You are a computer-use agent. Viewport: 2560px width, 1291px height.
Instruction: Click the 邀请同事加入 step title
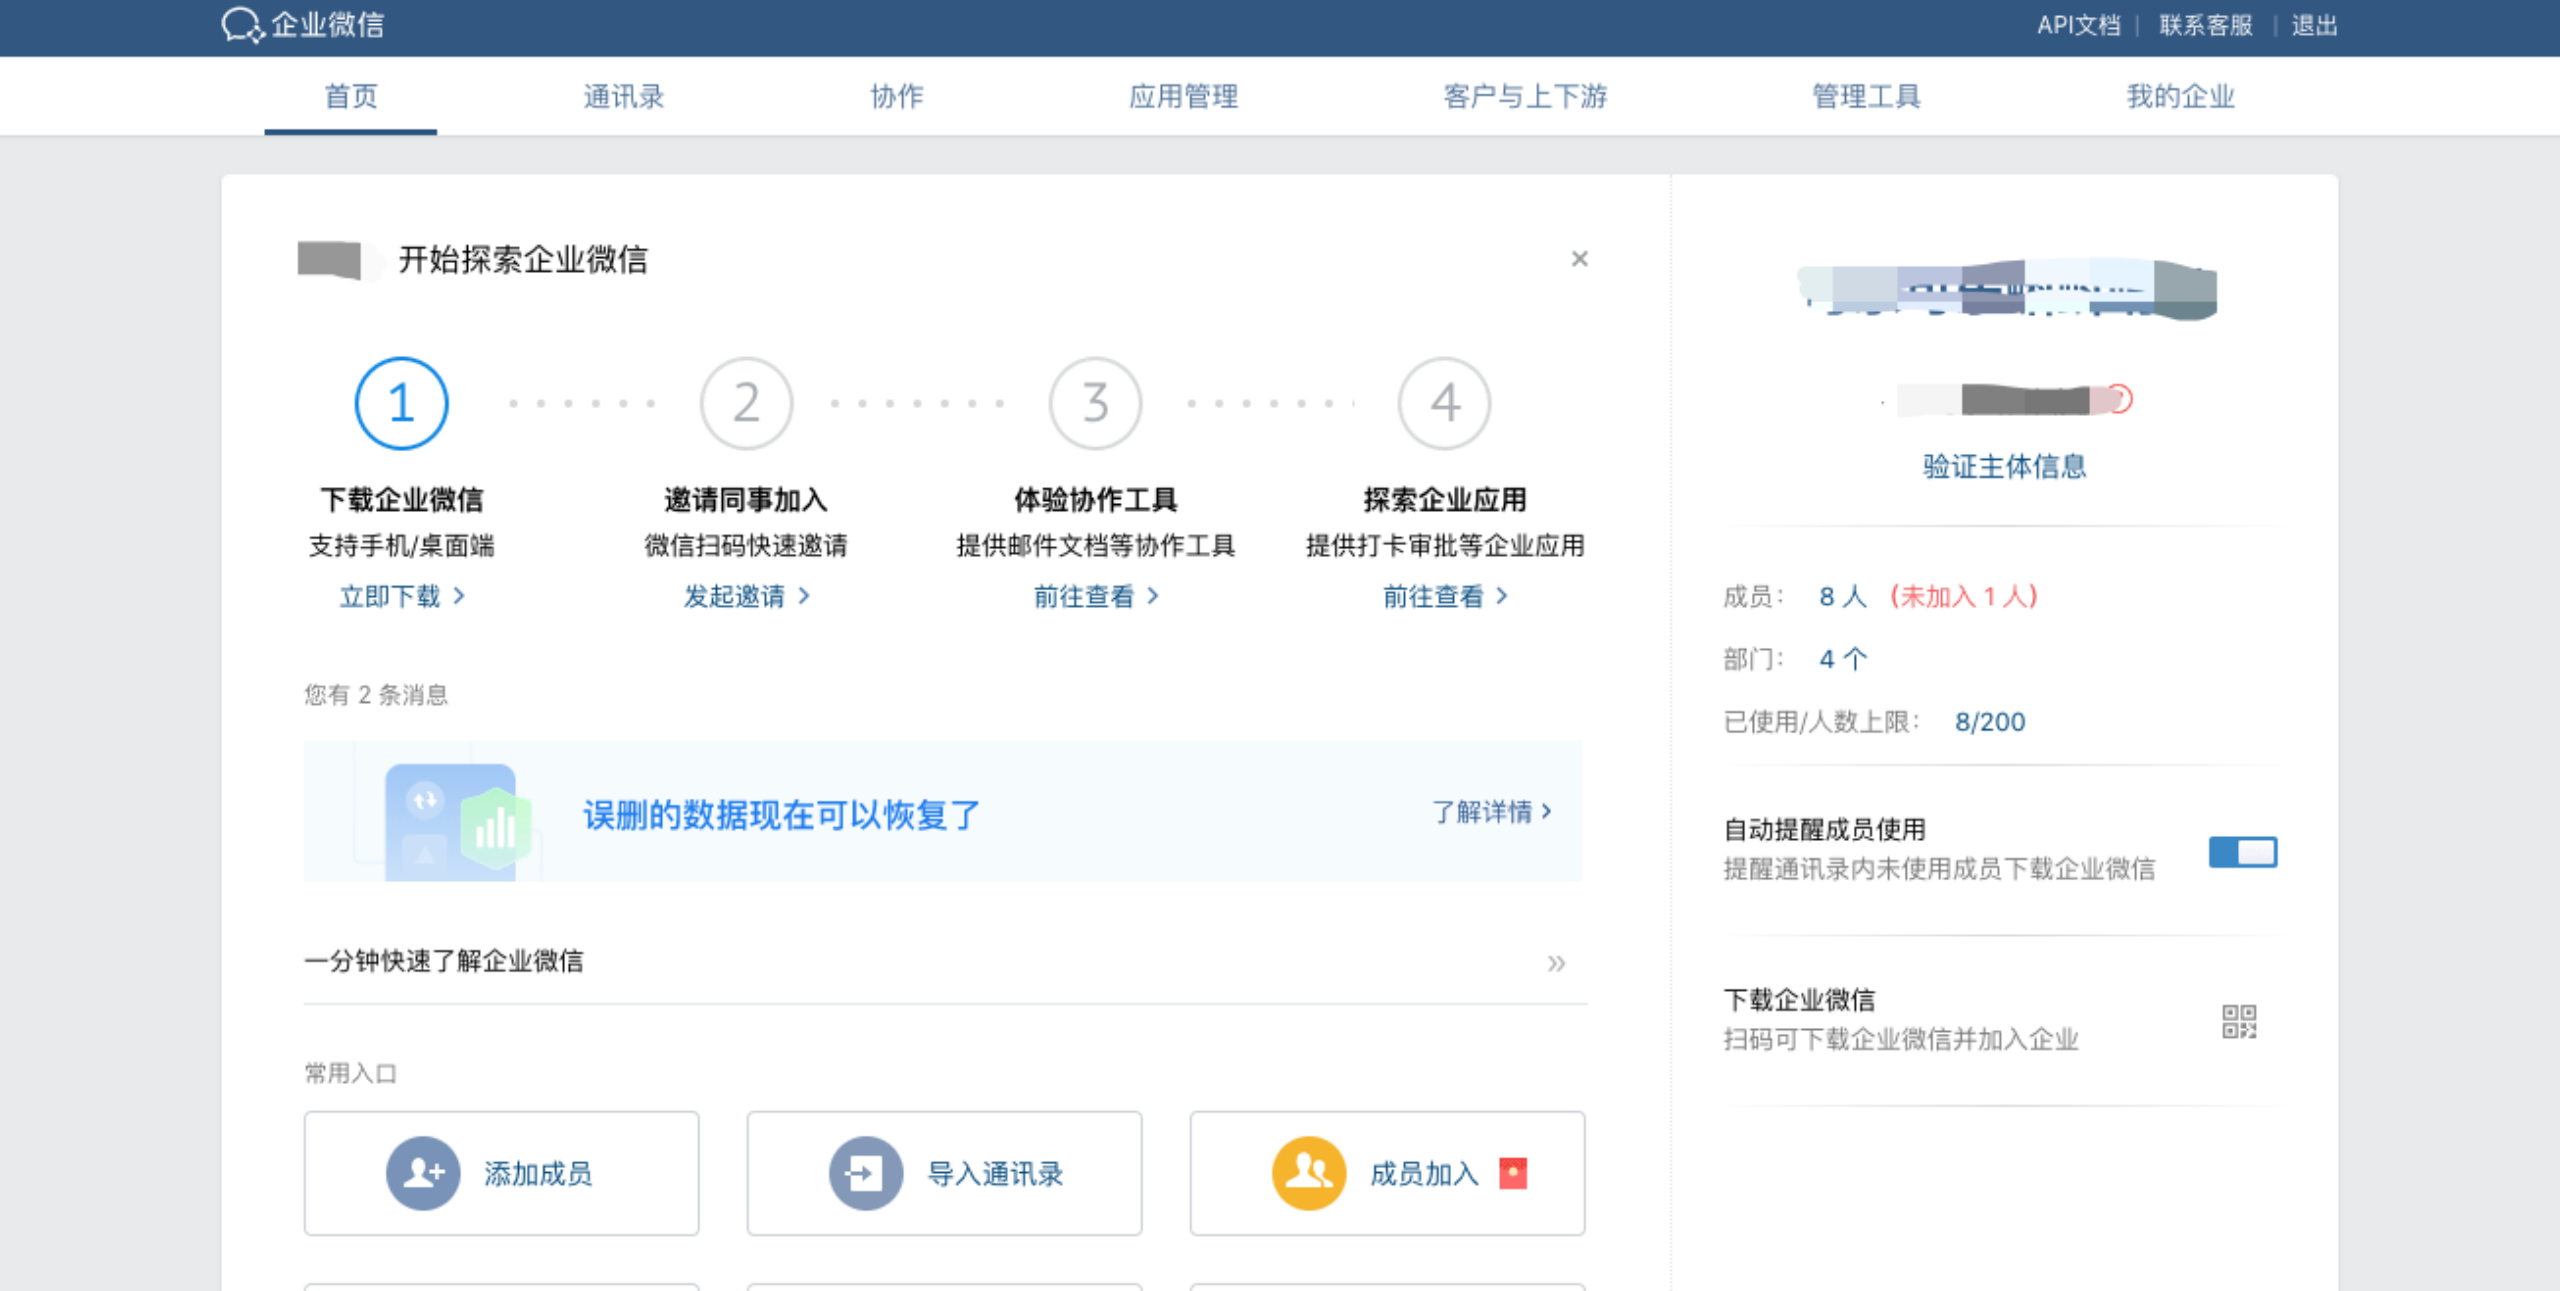pos(746,499)
